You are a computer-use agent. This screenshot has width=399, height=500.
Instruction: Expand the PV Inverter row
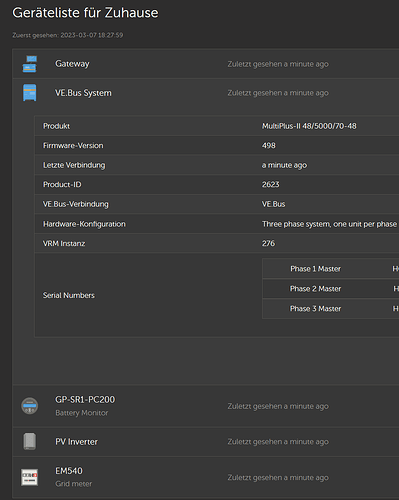pyautogui.click(x=206, y=442)
